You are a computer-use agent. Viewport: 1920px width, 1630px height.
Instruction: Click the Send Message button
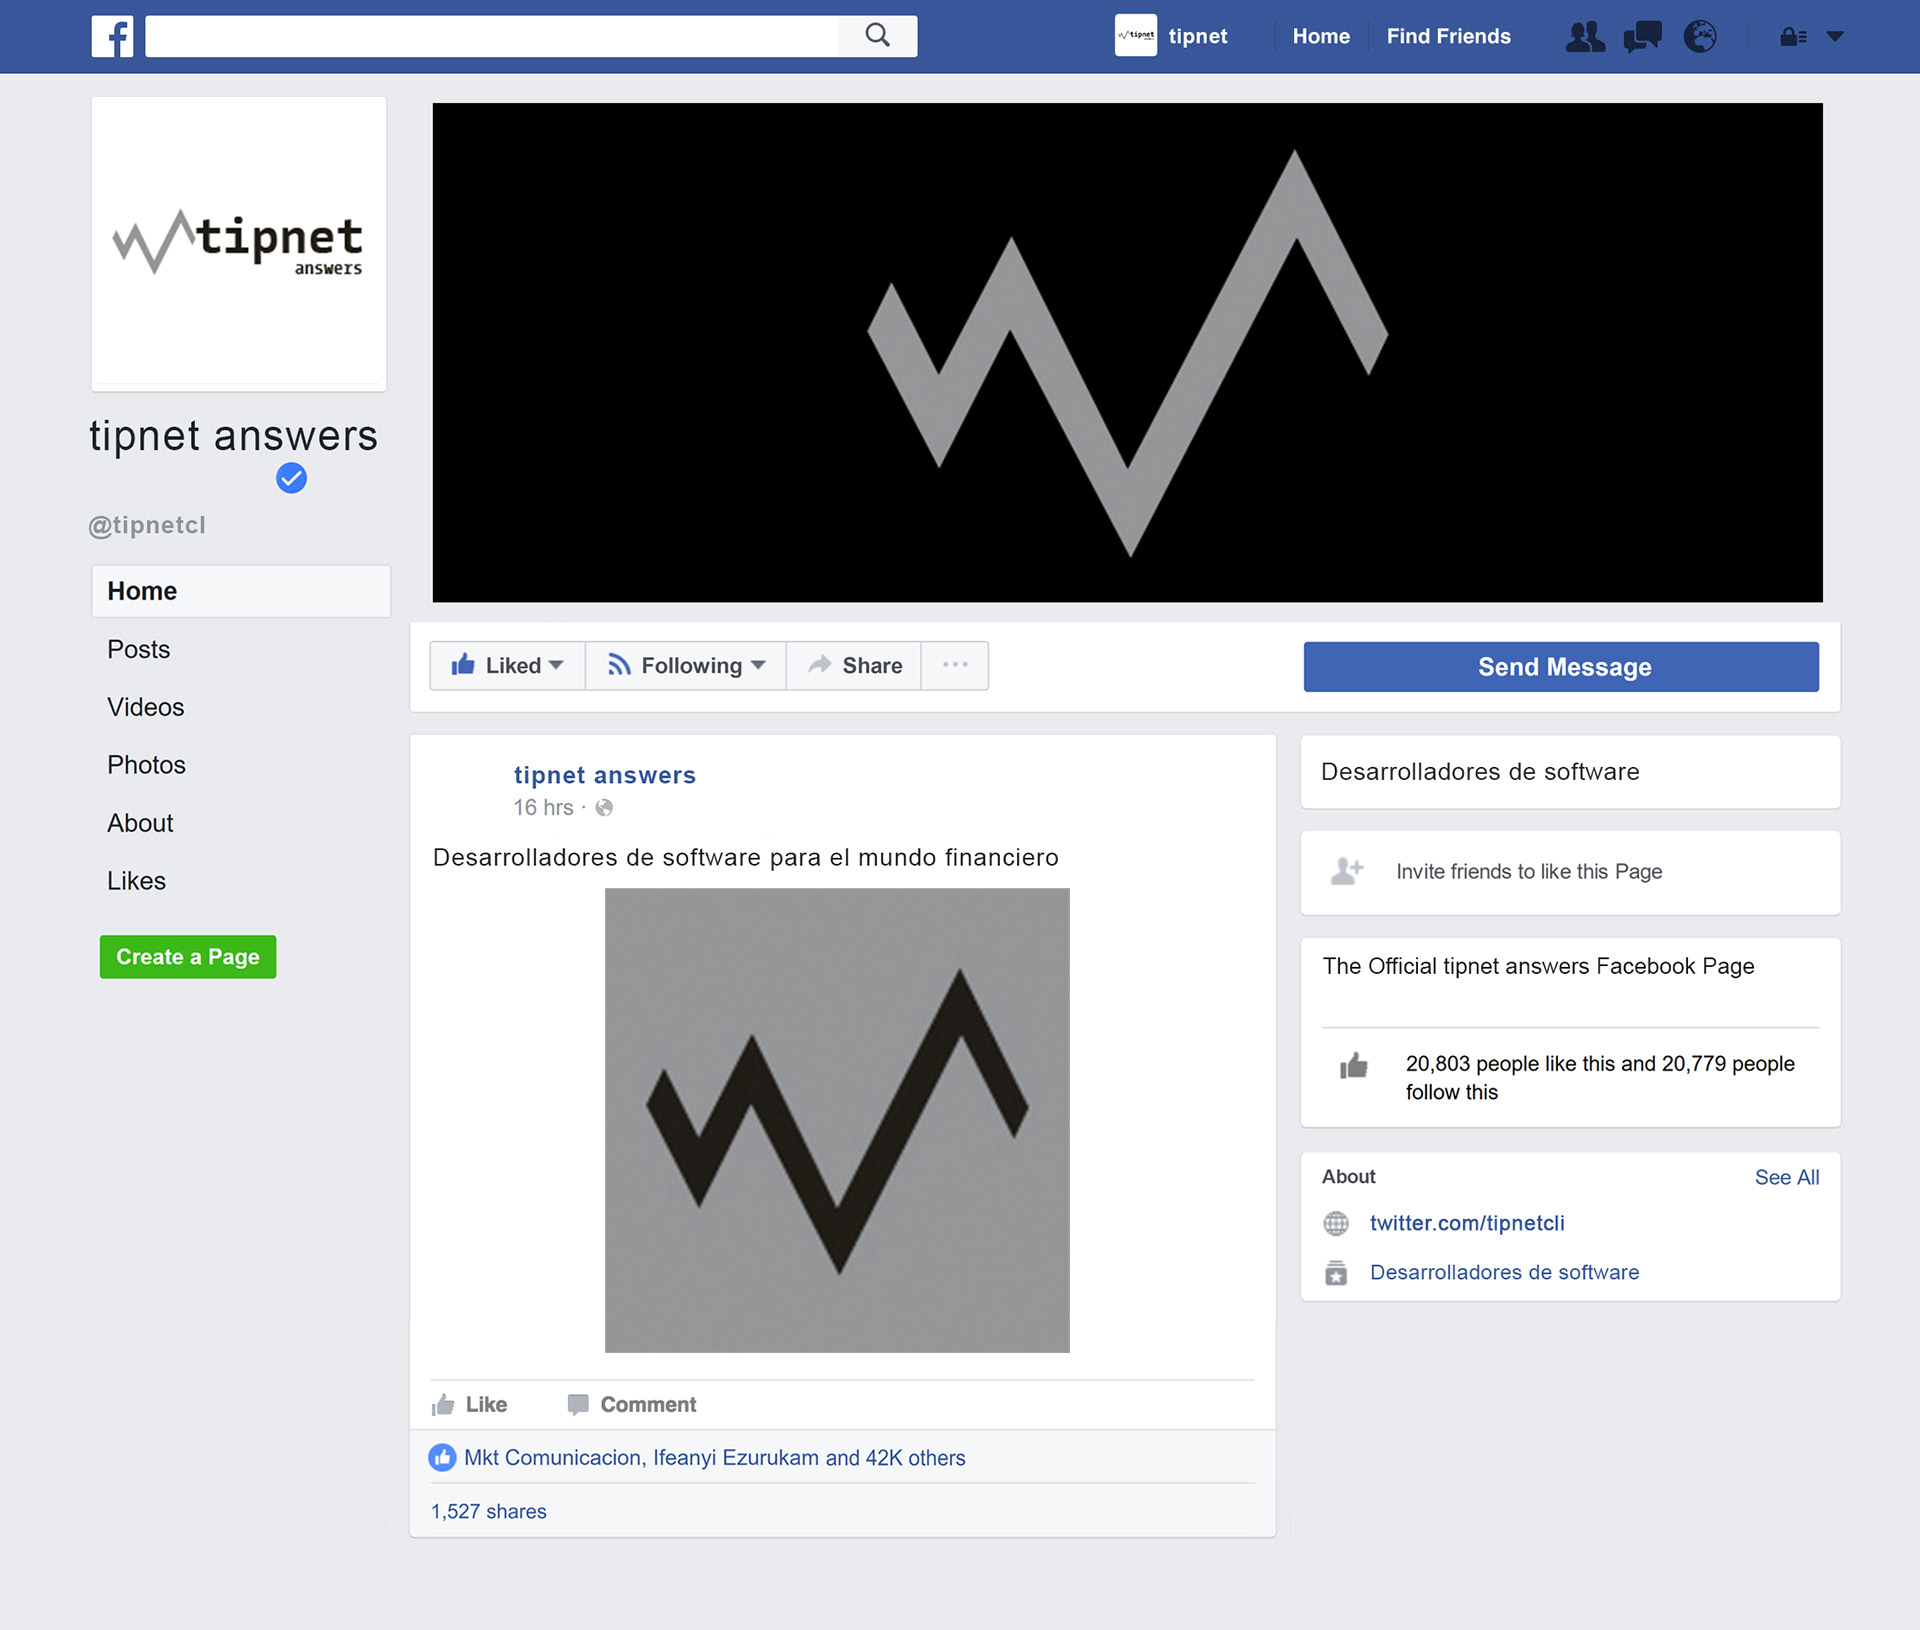tap(1561, 667)
